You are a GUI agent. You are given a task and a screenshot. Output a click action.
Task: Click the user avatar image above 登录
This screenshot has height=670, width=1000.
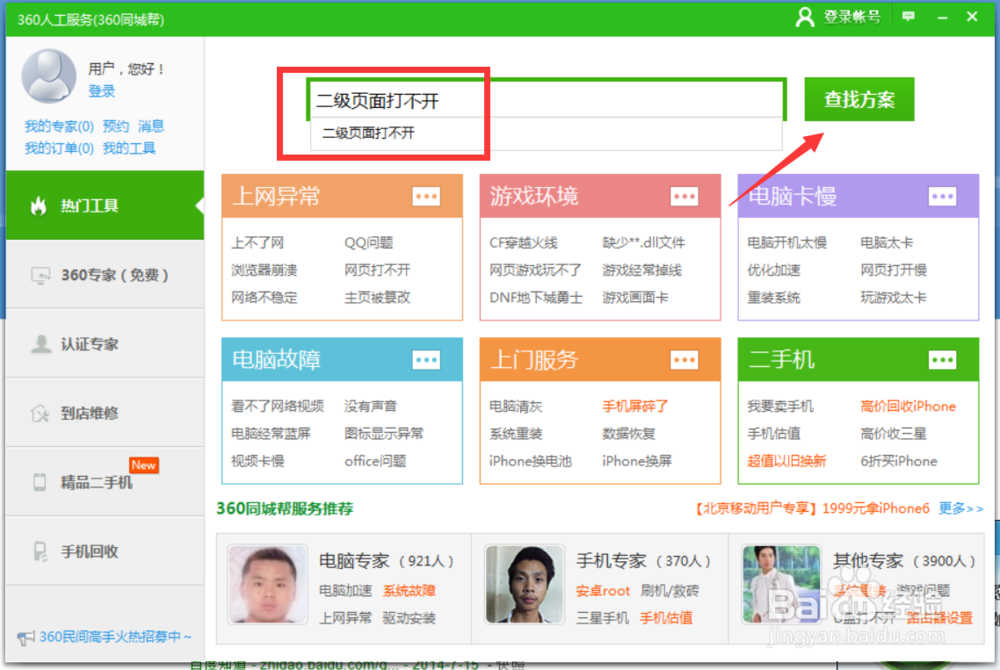[49, 75]
